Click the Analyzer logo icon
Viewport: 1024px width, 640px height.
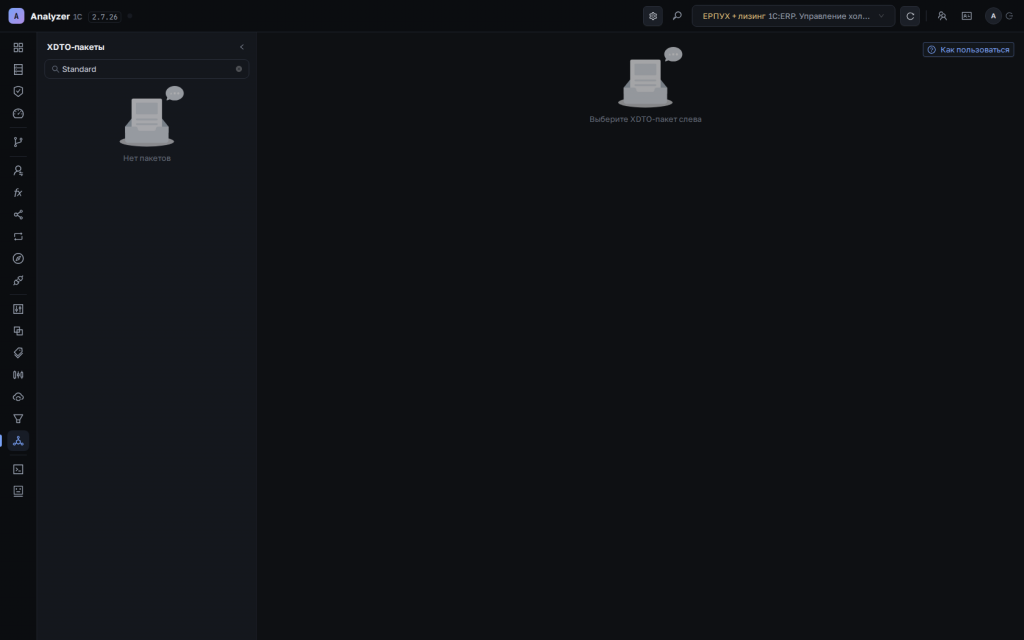[x=16, y=16]
